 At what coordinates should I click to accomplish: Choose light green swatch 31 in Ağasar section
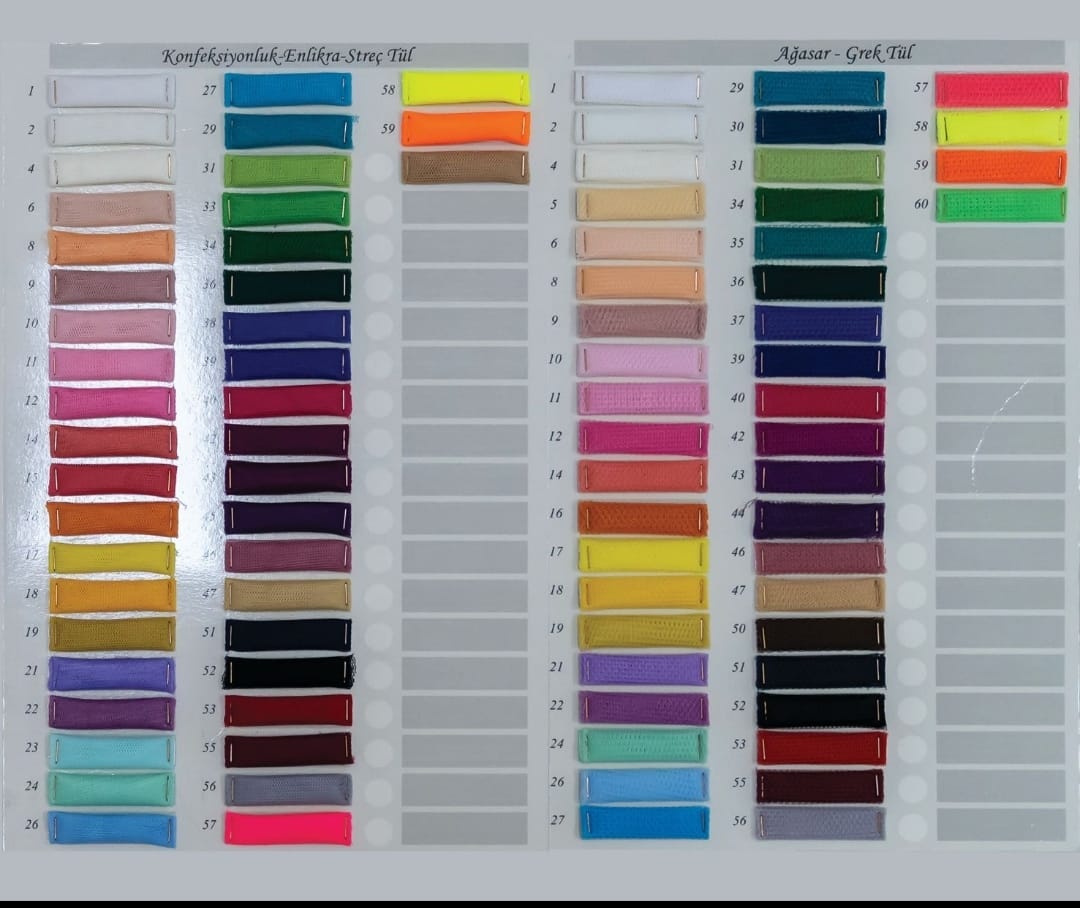(x=820, y=166)
